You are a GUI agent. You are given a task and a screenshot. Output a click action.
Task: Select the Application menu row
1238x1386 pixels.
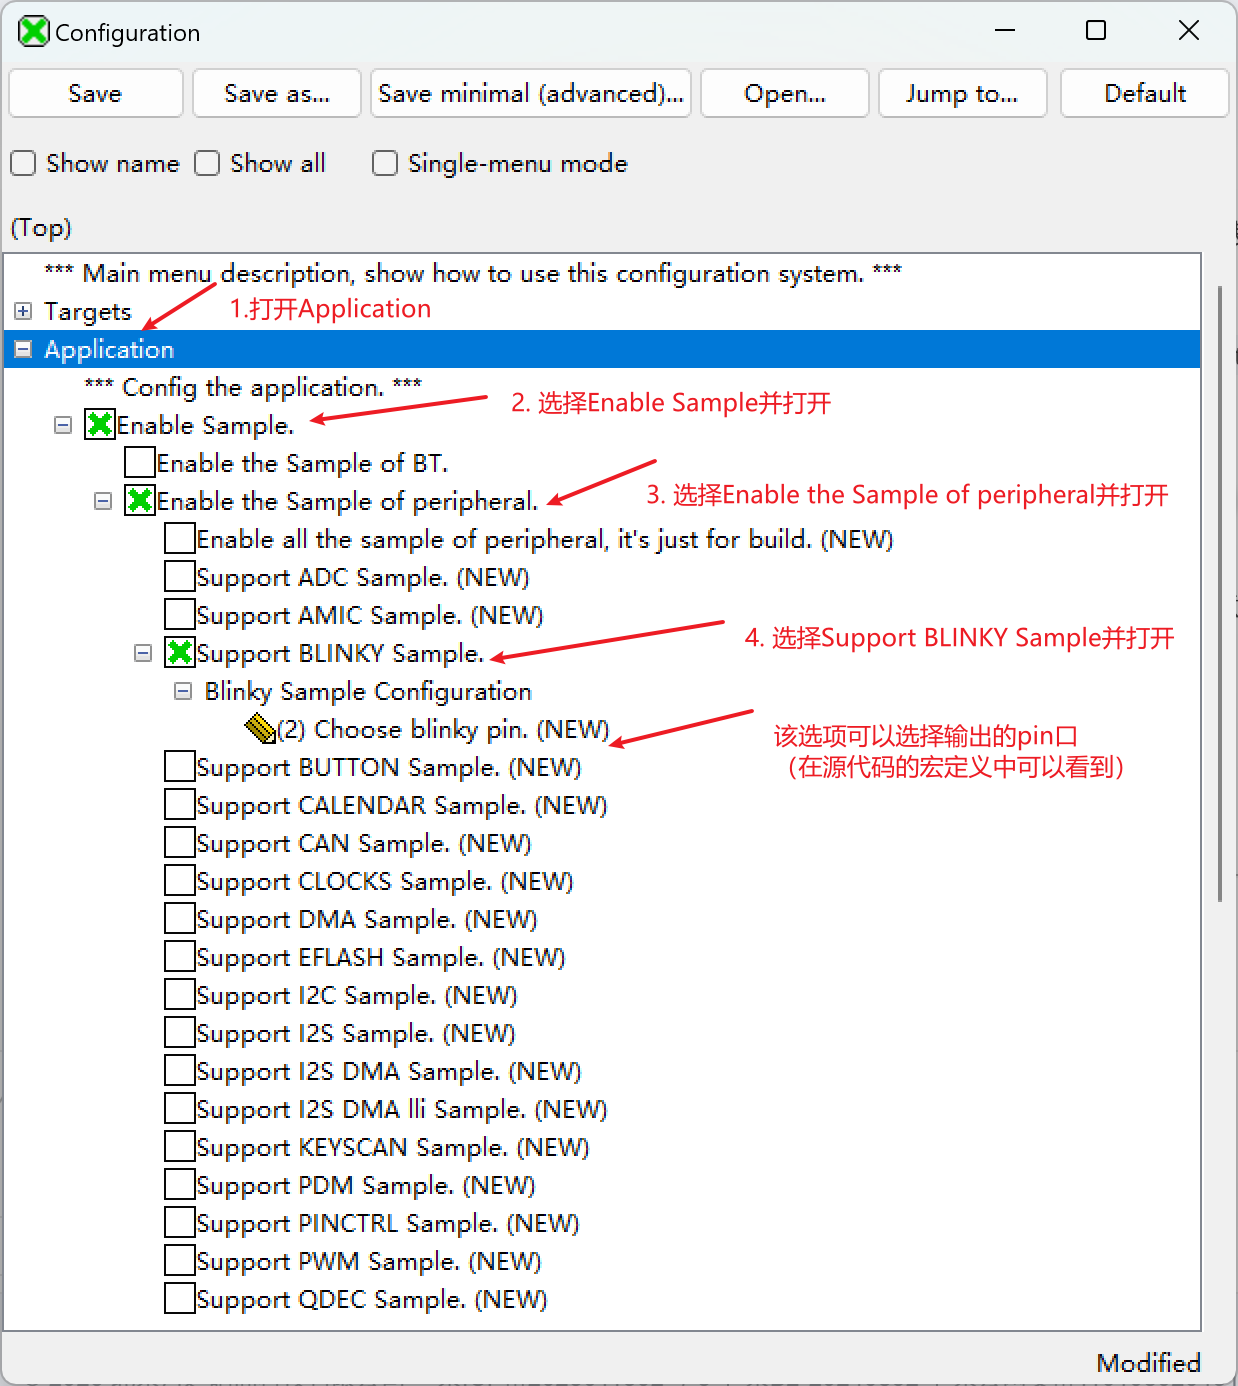pos(109,349)
